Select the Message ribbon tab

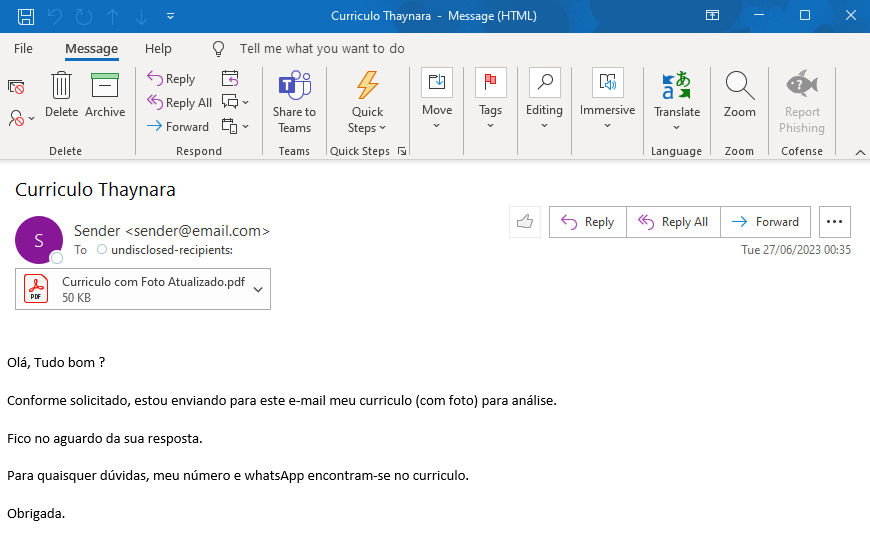tap(92, 49)
